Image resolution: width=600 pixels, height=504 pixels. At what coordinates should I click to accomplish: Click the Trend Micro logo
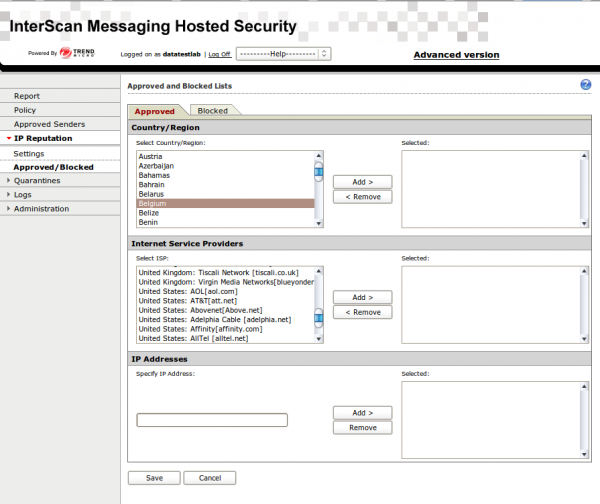(77, 53)
